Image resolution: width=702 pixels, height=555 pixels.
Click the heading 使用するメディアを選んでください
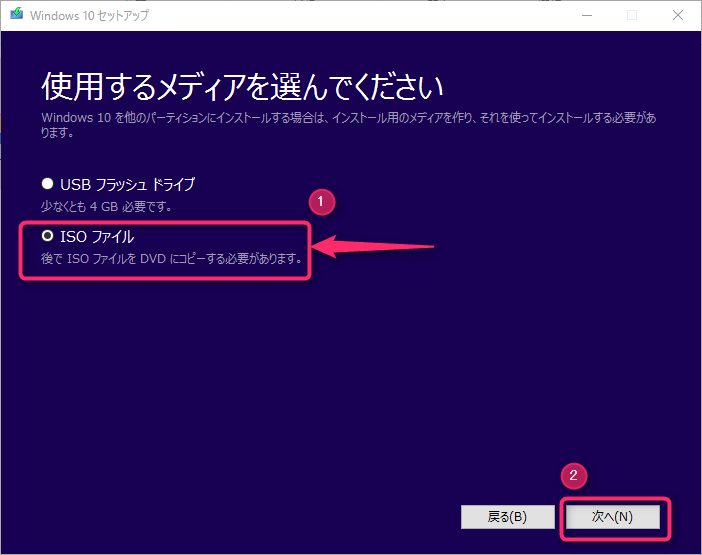[x=242, y=86]
